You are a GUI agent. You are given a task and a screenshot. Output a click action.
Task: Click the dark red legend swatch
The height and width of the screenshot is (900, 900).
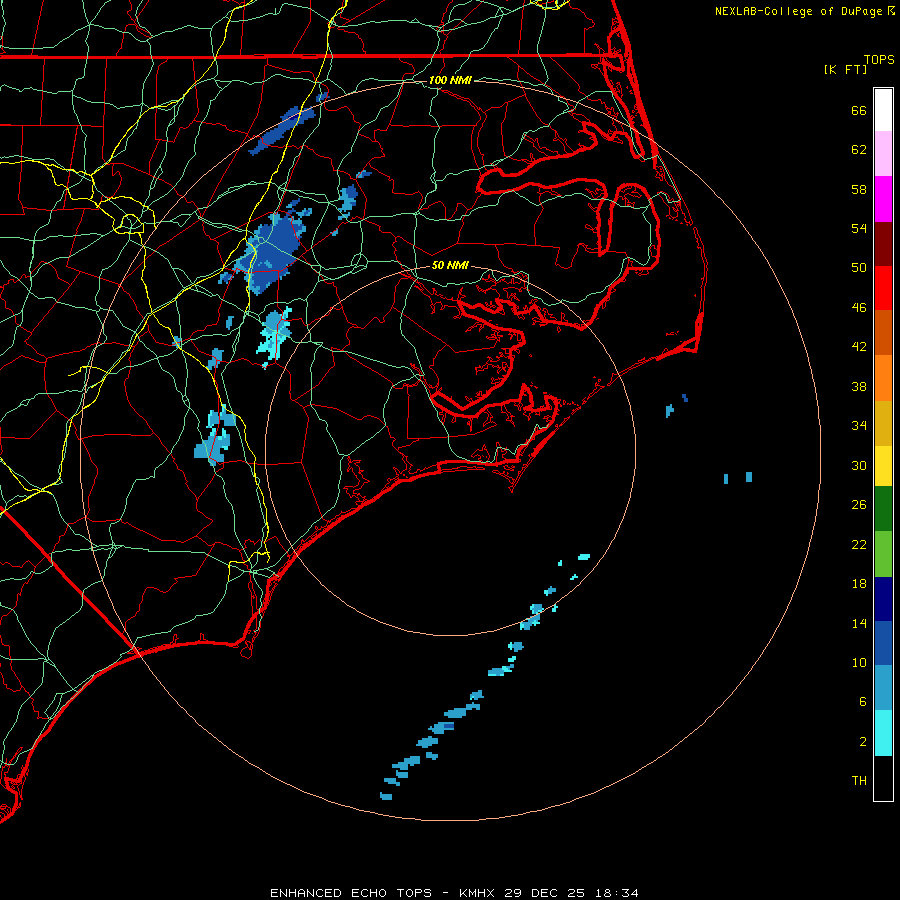[883, 243]
